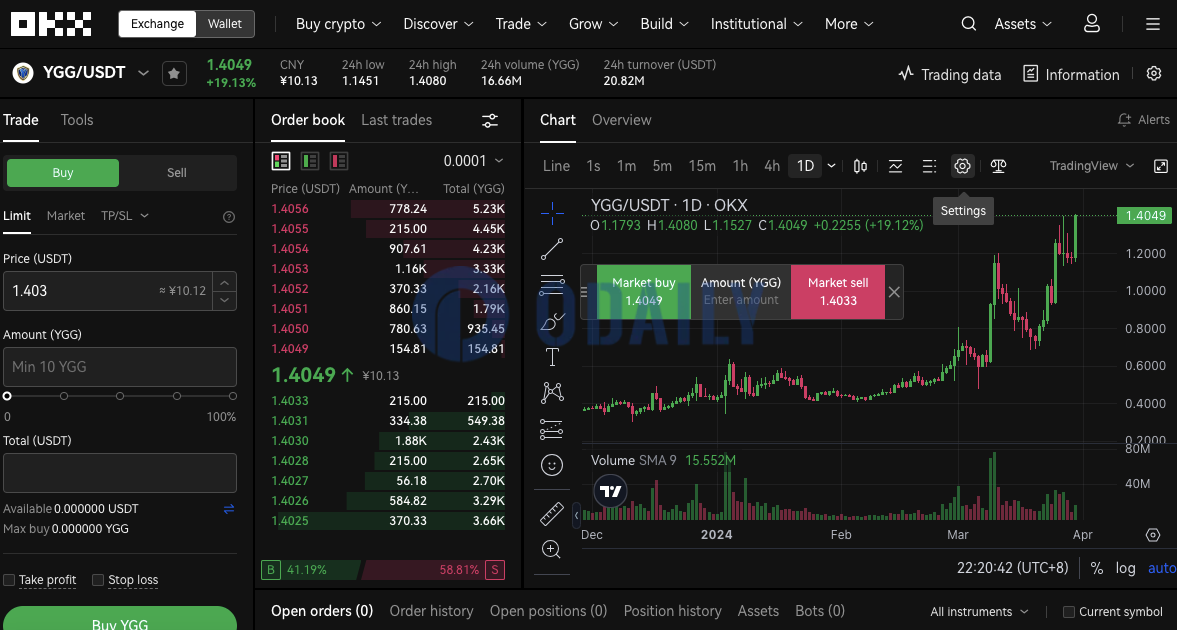This screenshot has width=1177, height=630.
Task: Toggle log scale on the chart
Action: pos(1125,568)
